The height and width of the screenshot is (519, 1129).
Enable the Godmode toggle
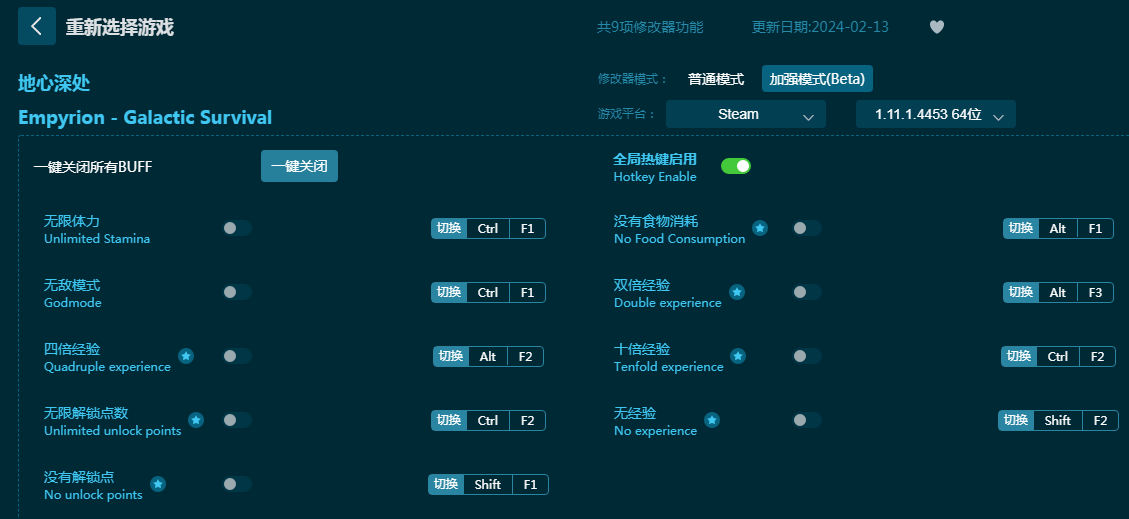(x=237, y=292)
